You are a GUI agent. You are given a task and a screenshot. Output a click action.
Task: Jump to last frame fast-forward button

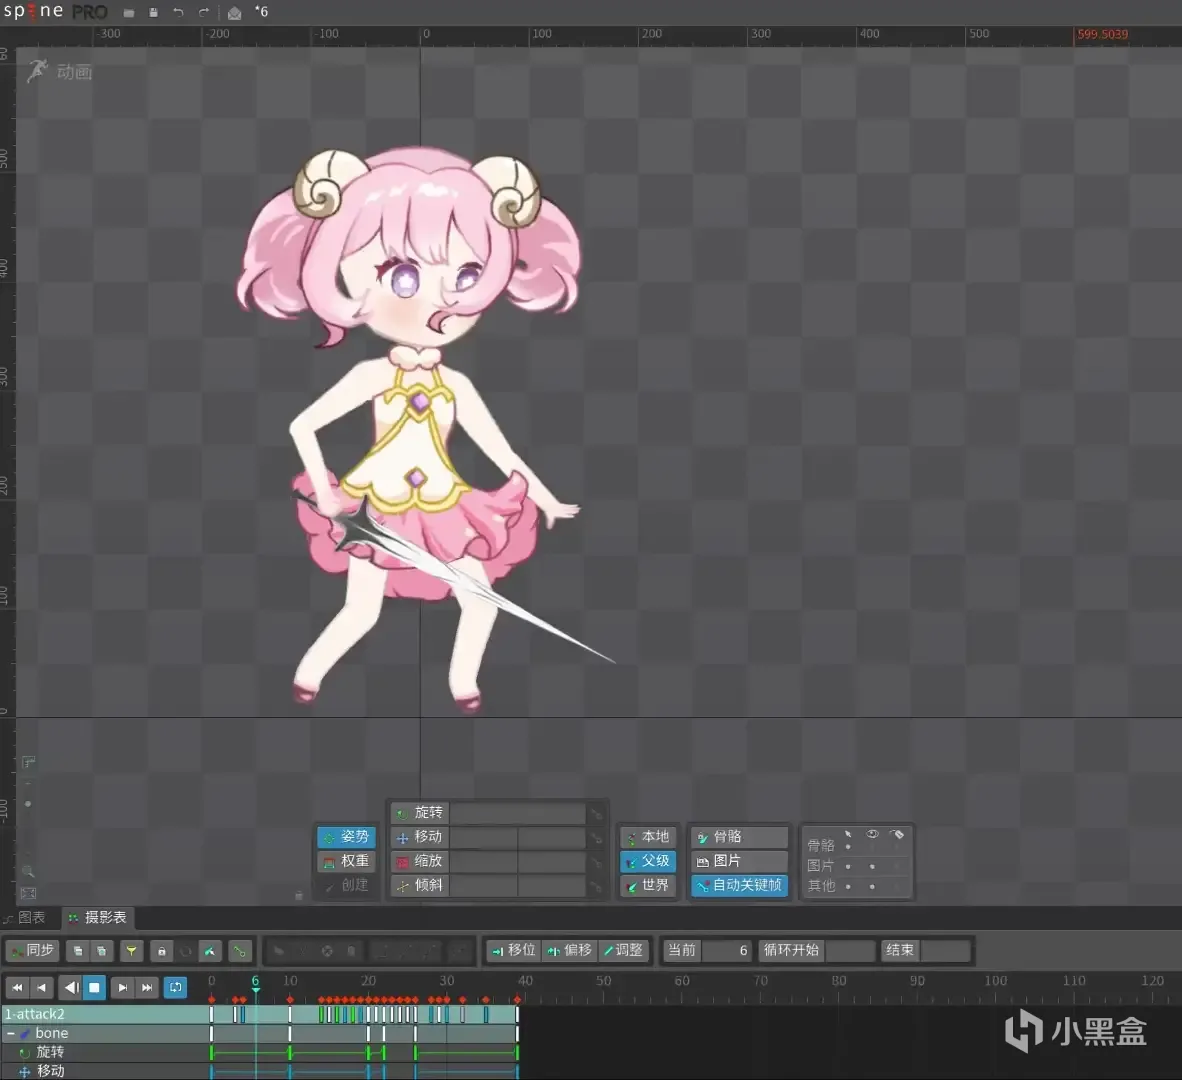(x=147, y=987)
